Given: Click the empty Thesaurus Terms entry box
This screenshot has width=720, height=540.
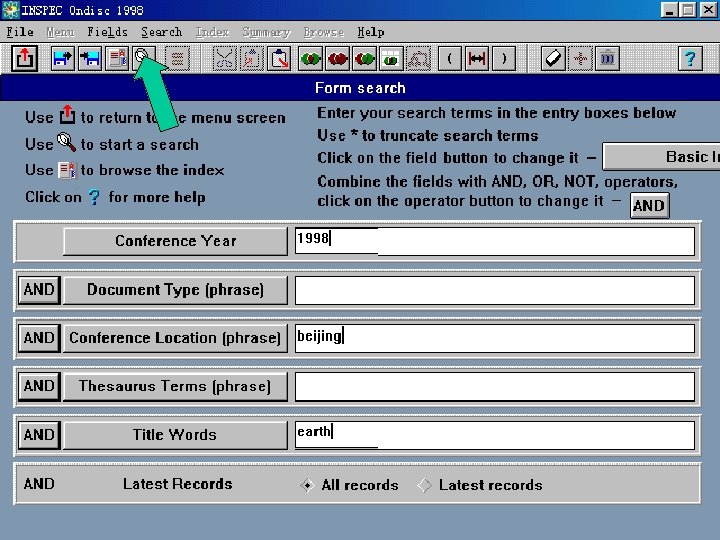Looking at the screenshot, I should [x=495, y=387].
